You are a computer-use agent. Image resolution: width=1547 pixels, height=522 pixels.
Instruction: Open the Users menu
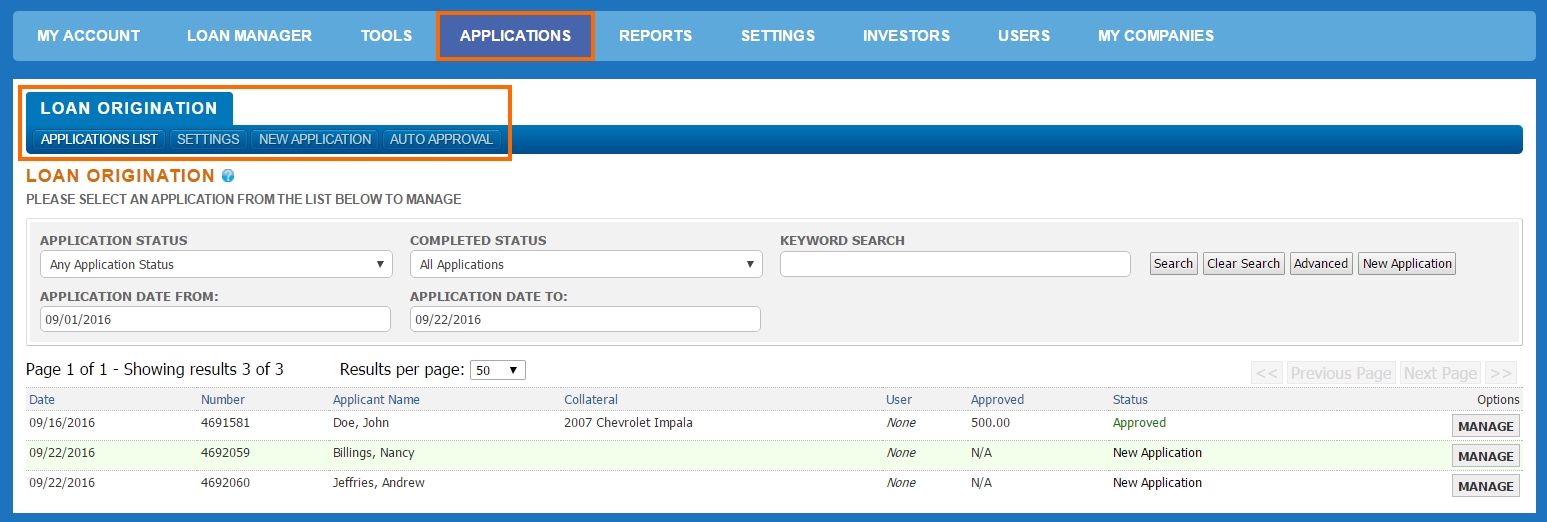click(x=1024, y=36)
